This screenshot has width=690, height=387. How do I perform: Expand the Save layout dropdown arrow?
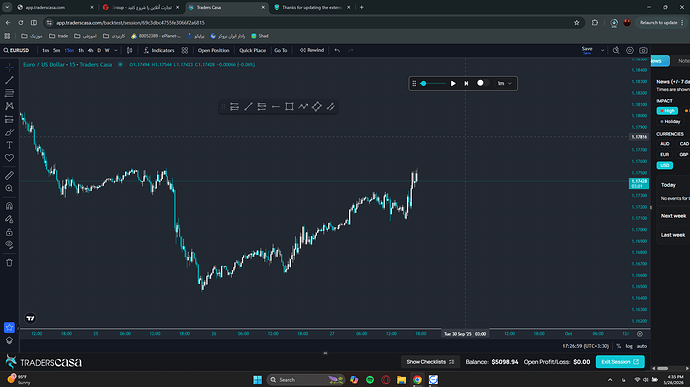coord(602,51)
